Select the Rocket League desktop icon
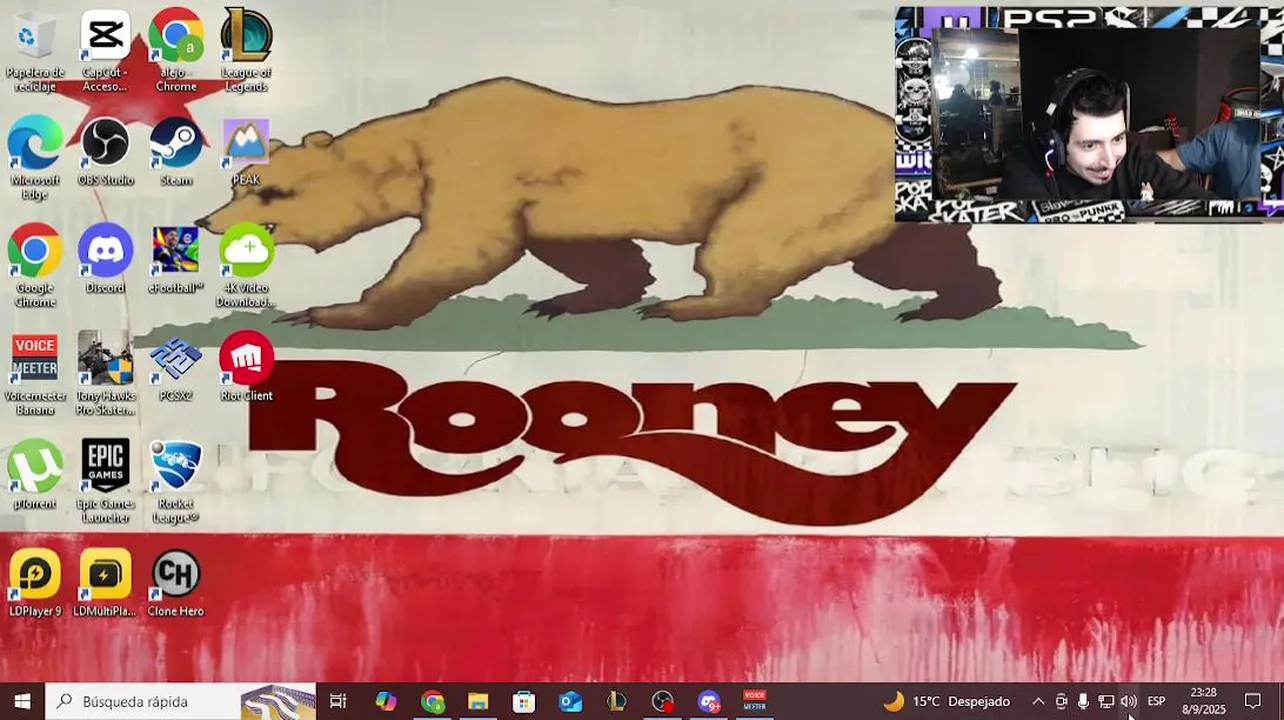1284x720 pixels. 176,482
